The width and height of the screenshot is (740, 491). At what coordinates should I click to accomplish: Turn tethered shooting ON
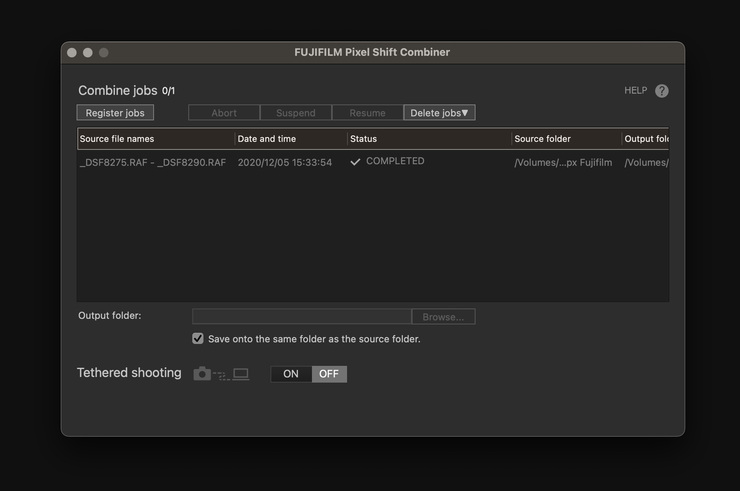tap(291, 374)
